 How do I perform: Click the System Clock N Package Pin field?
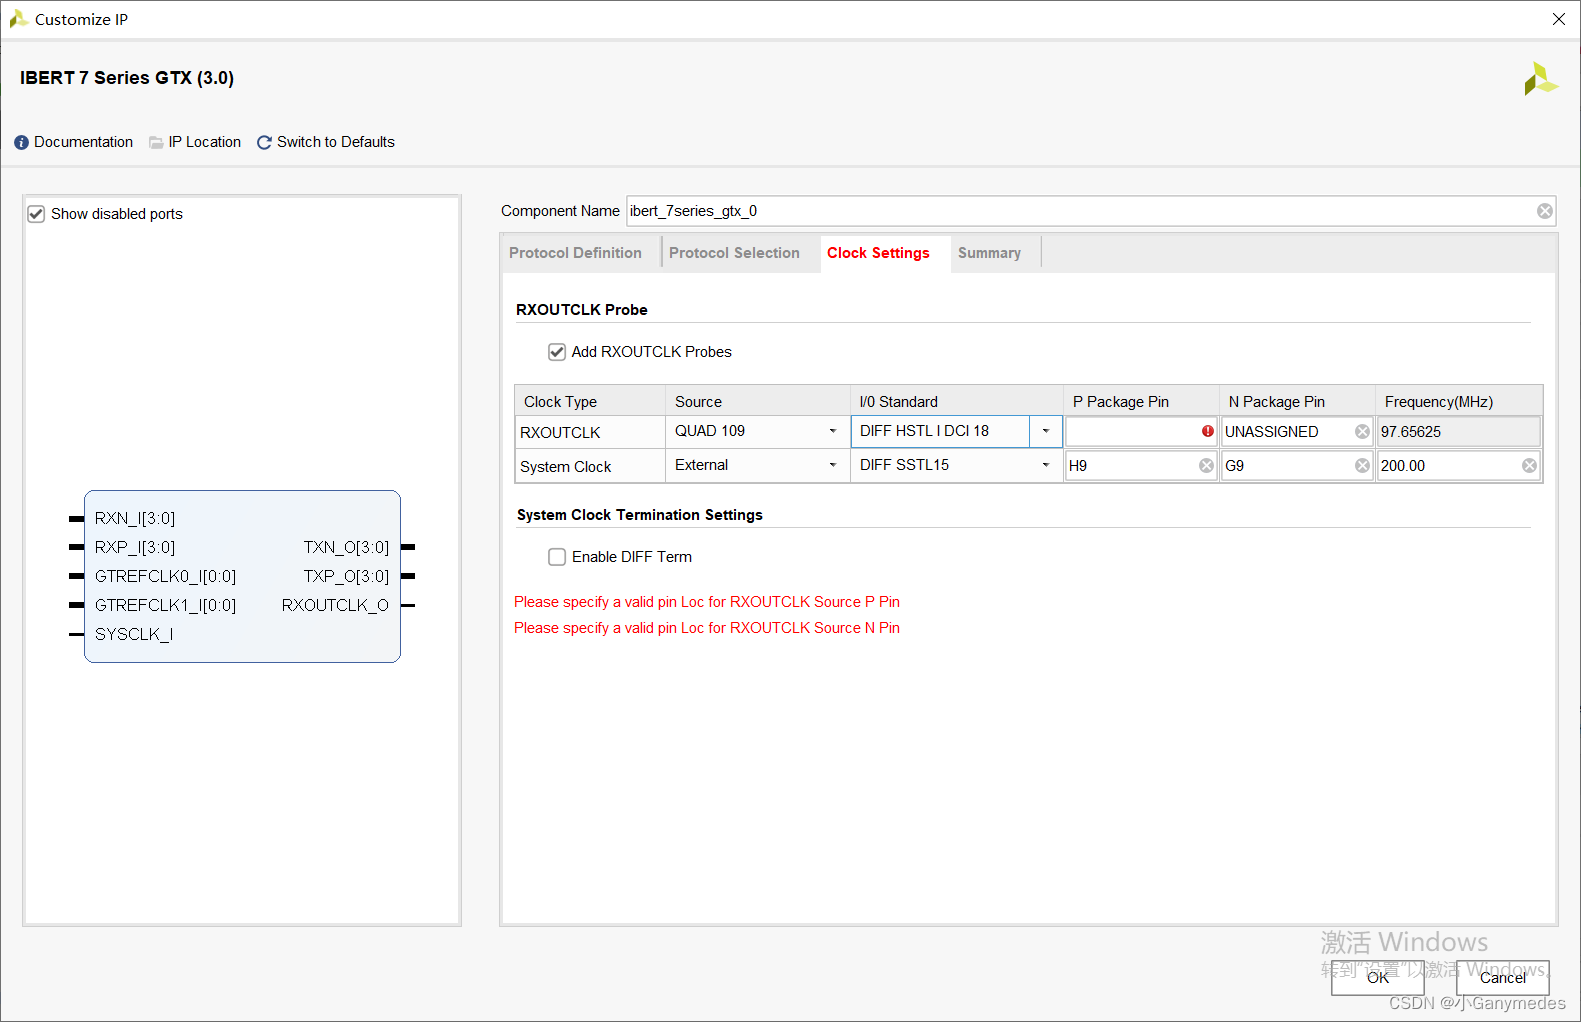1296,466
